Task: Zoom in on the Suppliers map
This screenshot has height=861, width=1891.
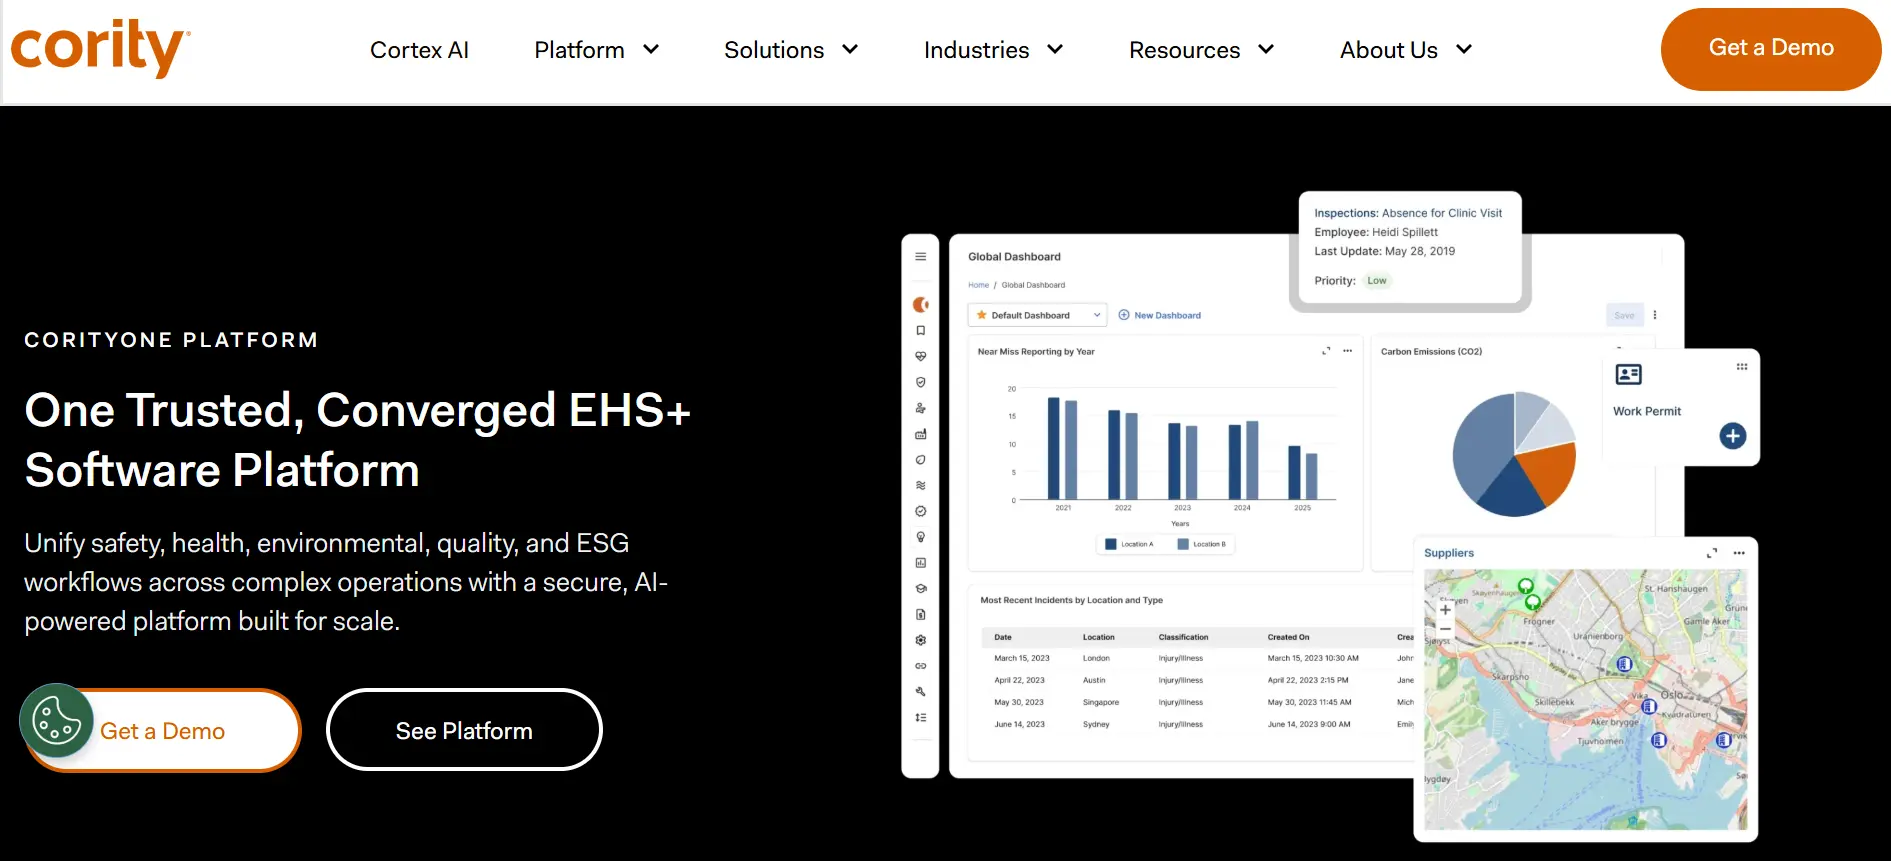Action: (x=1445, y=609)
